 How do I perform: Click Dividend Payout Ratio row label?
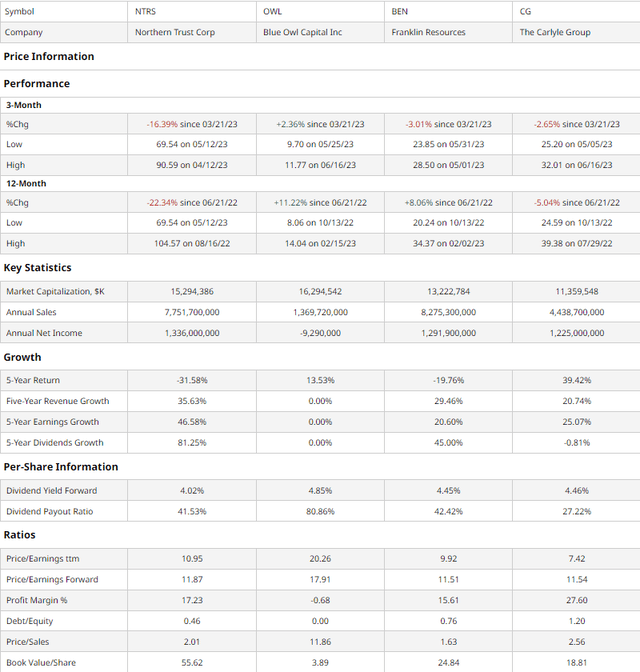[49, 511]
